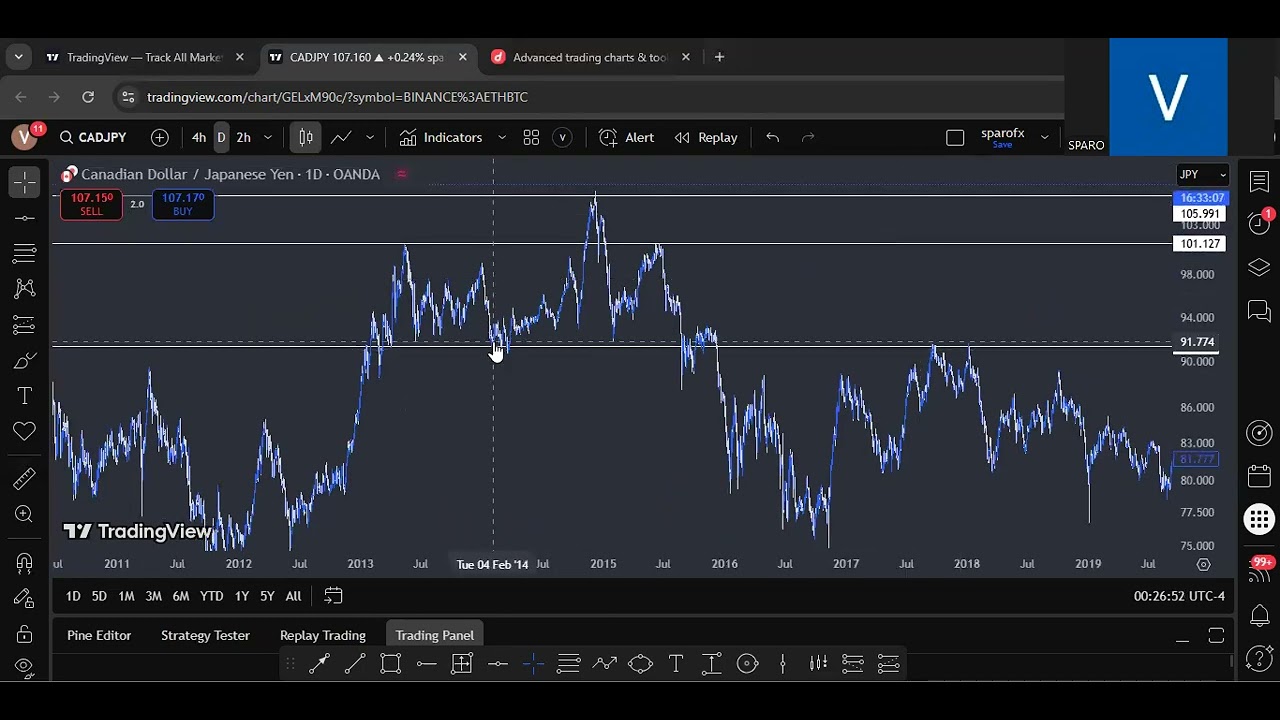Click the CADJPY symbol search field

[x=93, y=138]
